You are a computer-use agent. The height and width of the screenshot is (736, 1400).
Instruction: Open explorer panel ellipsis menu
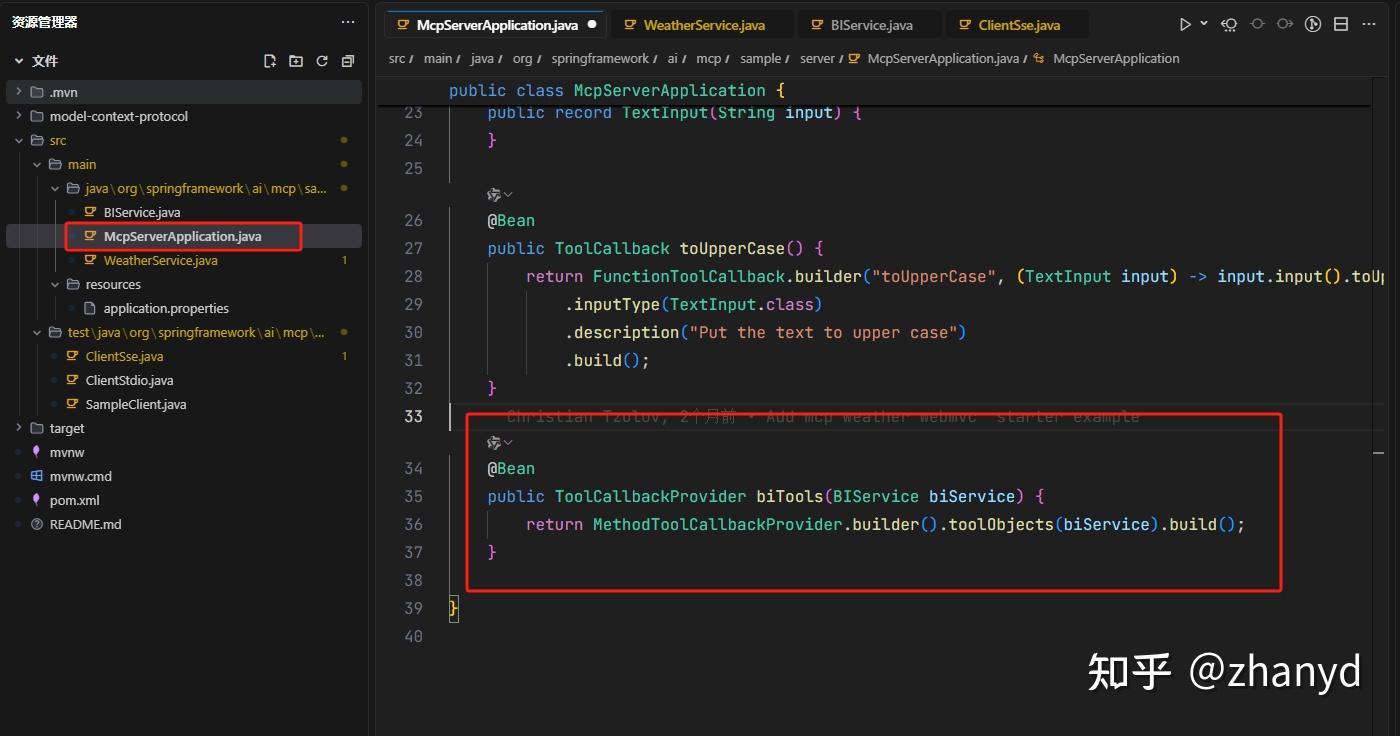[348, 22]
